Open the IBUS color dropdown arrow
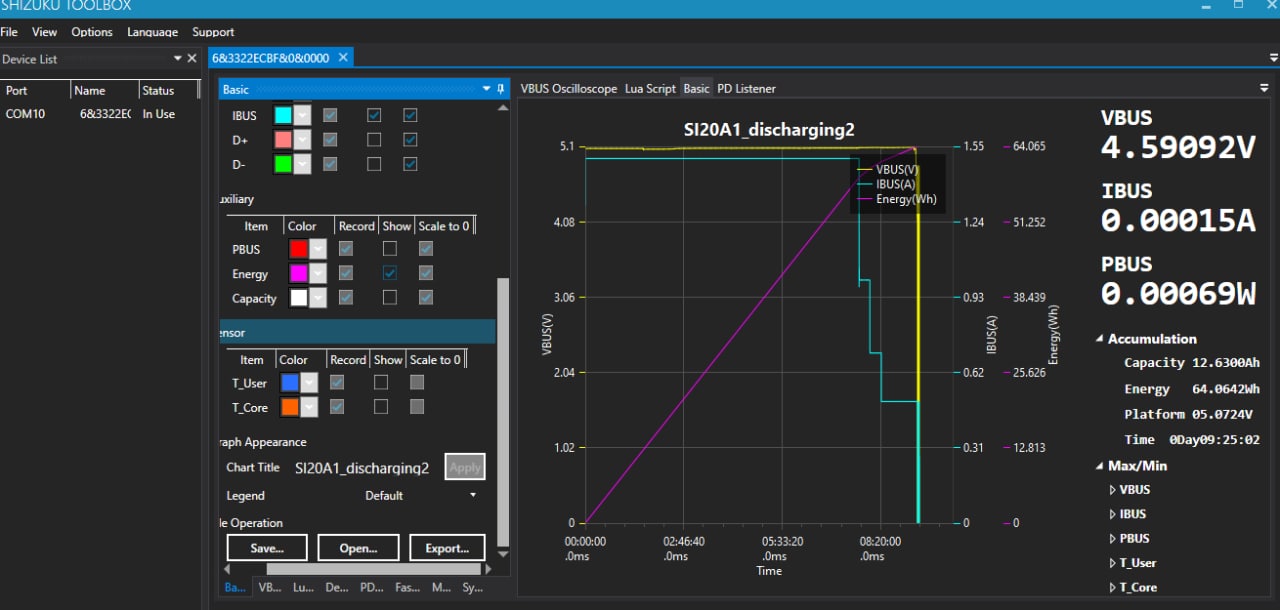The height and width of the screenshot is (610, 1280). tap(302, 115)
